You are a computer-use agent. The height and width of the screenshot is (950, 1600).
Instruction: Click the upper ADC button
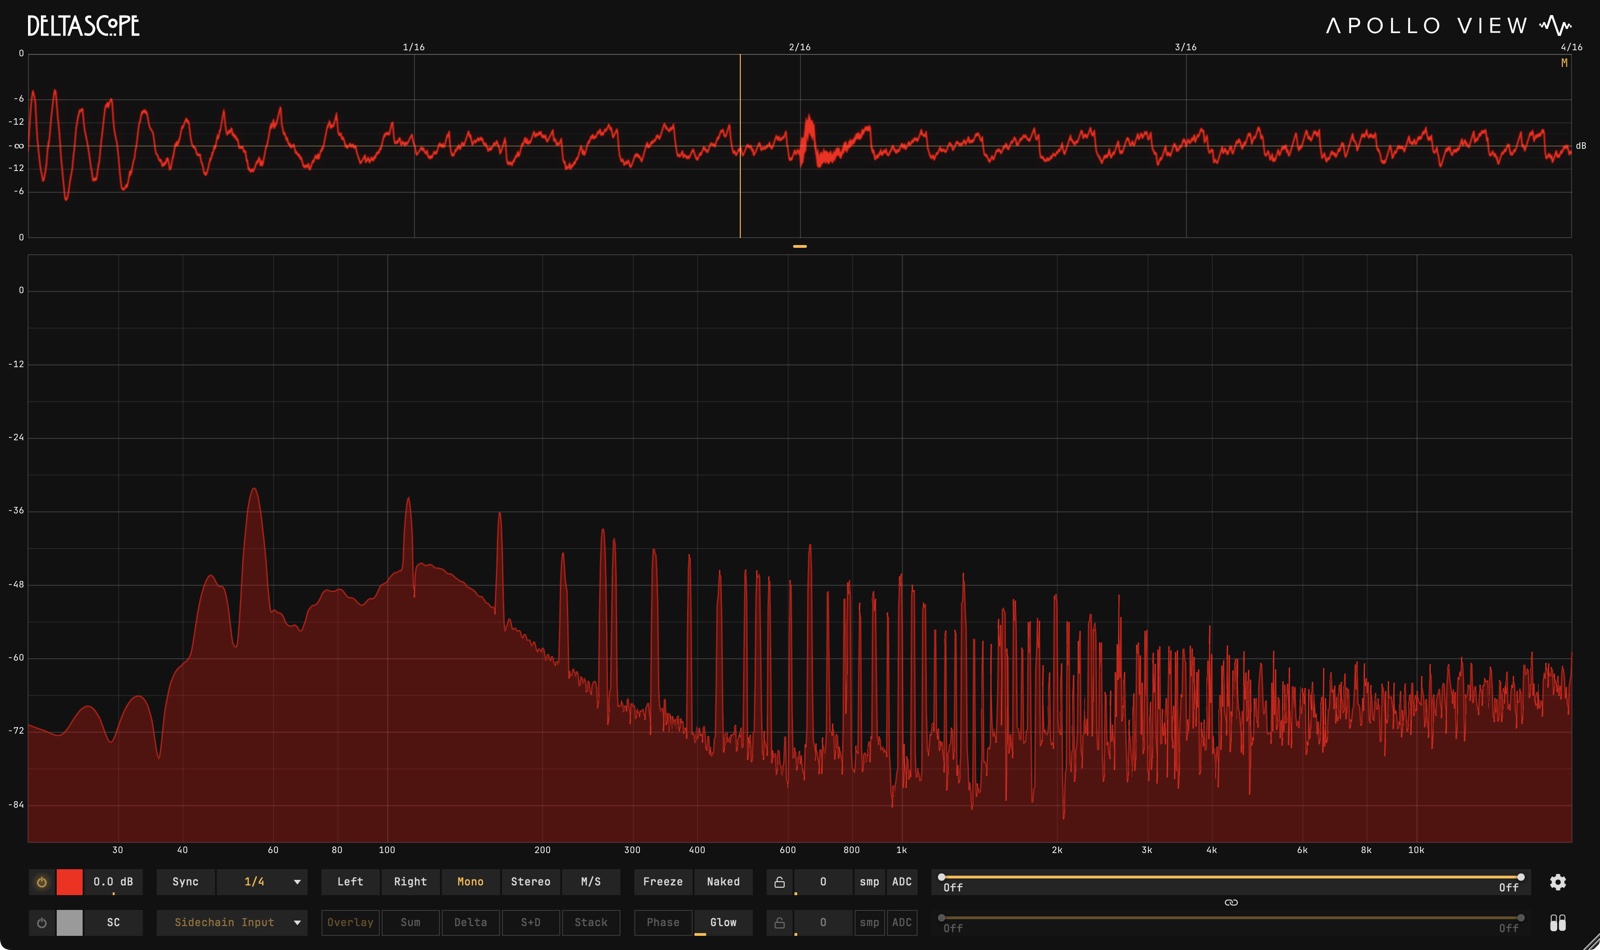point(902,882)
